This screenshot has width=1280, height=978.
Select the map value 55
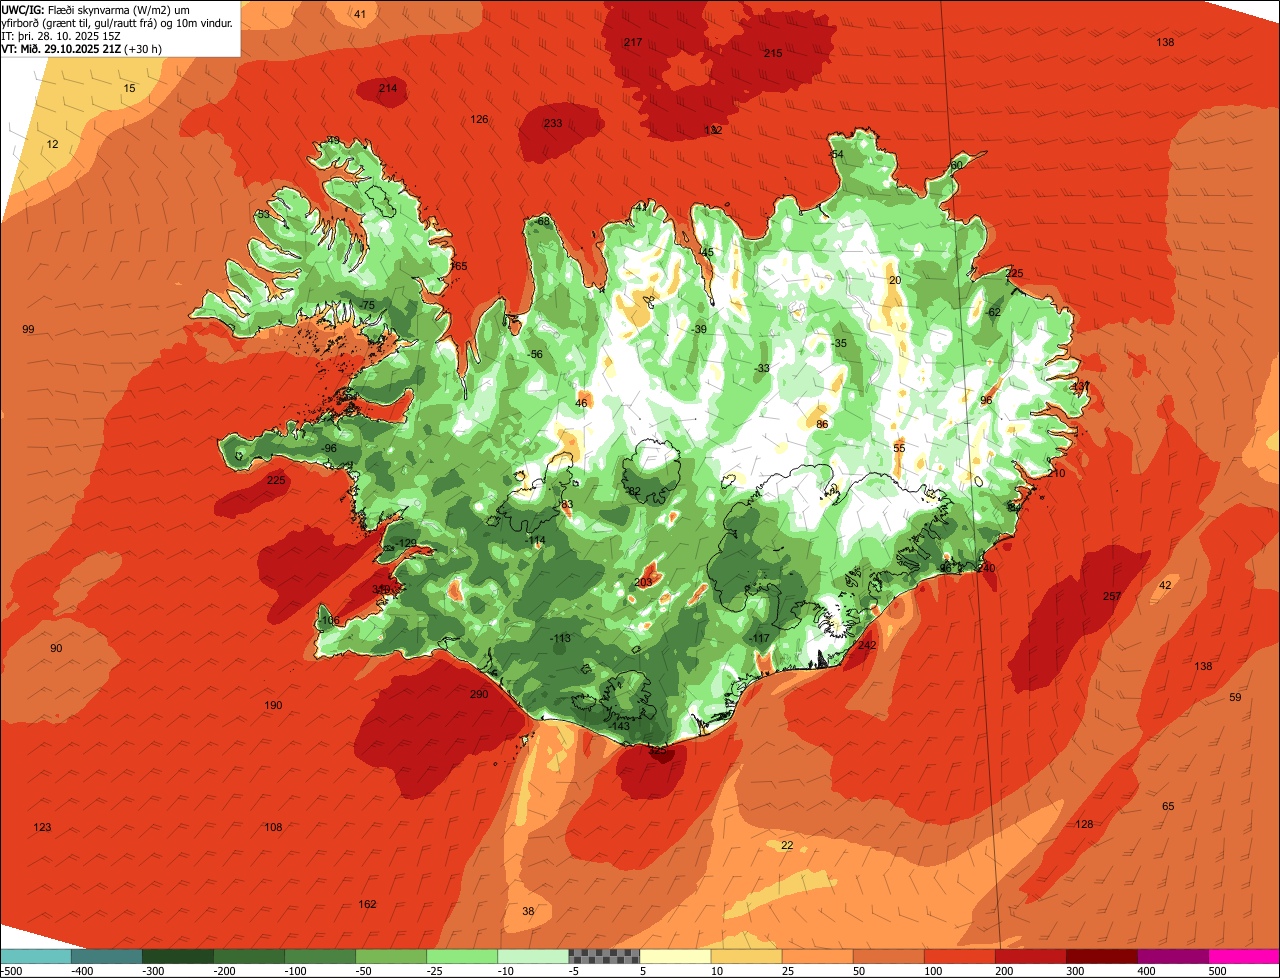[x=899, y=448]
